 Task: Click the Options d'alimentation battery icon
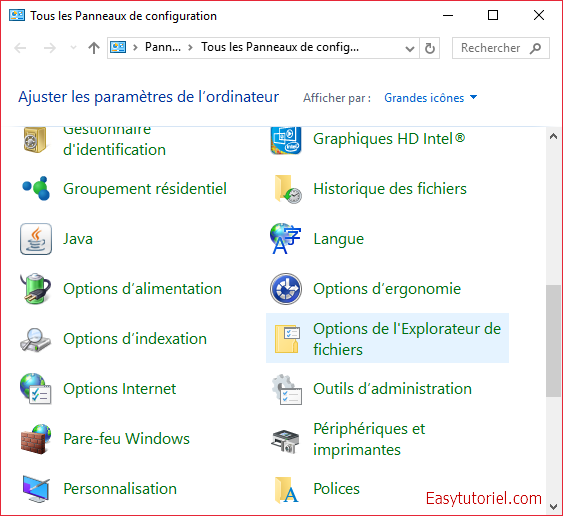36,289
